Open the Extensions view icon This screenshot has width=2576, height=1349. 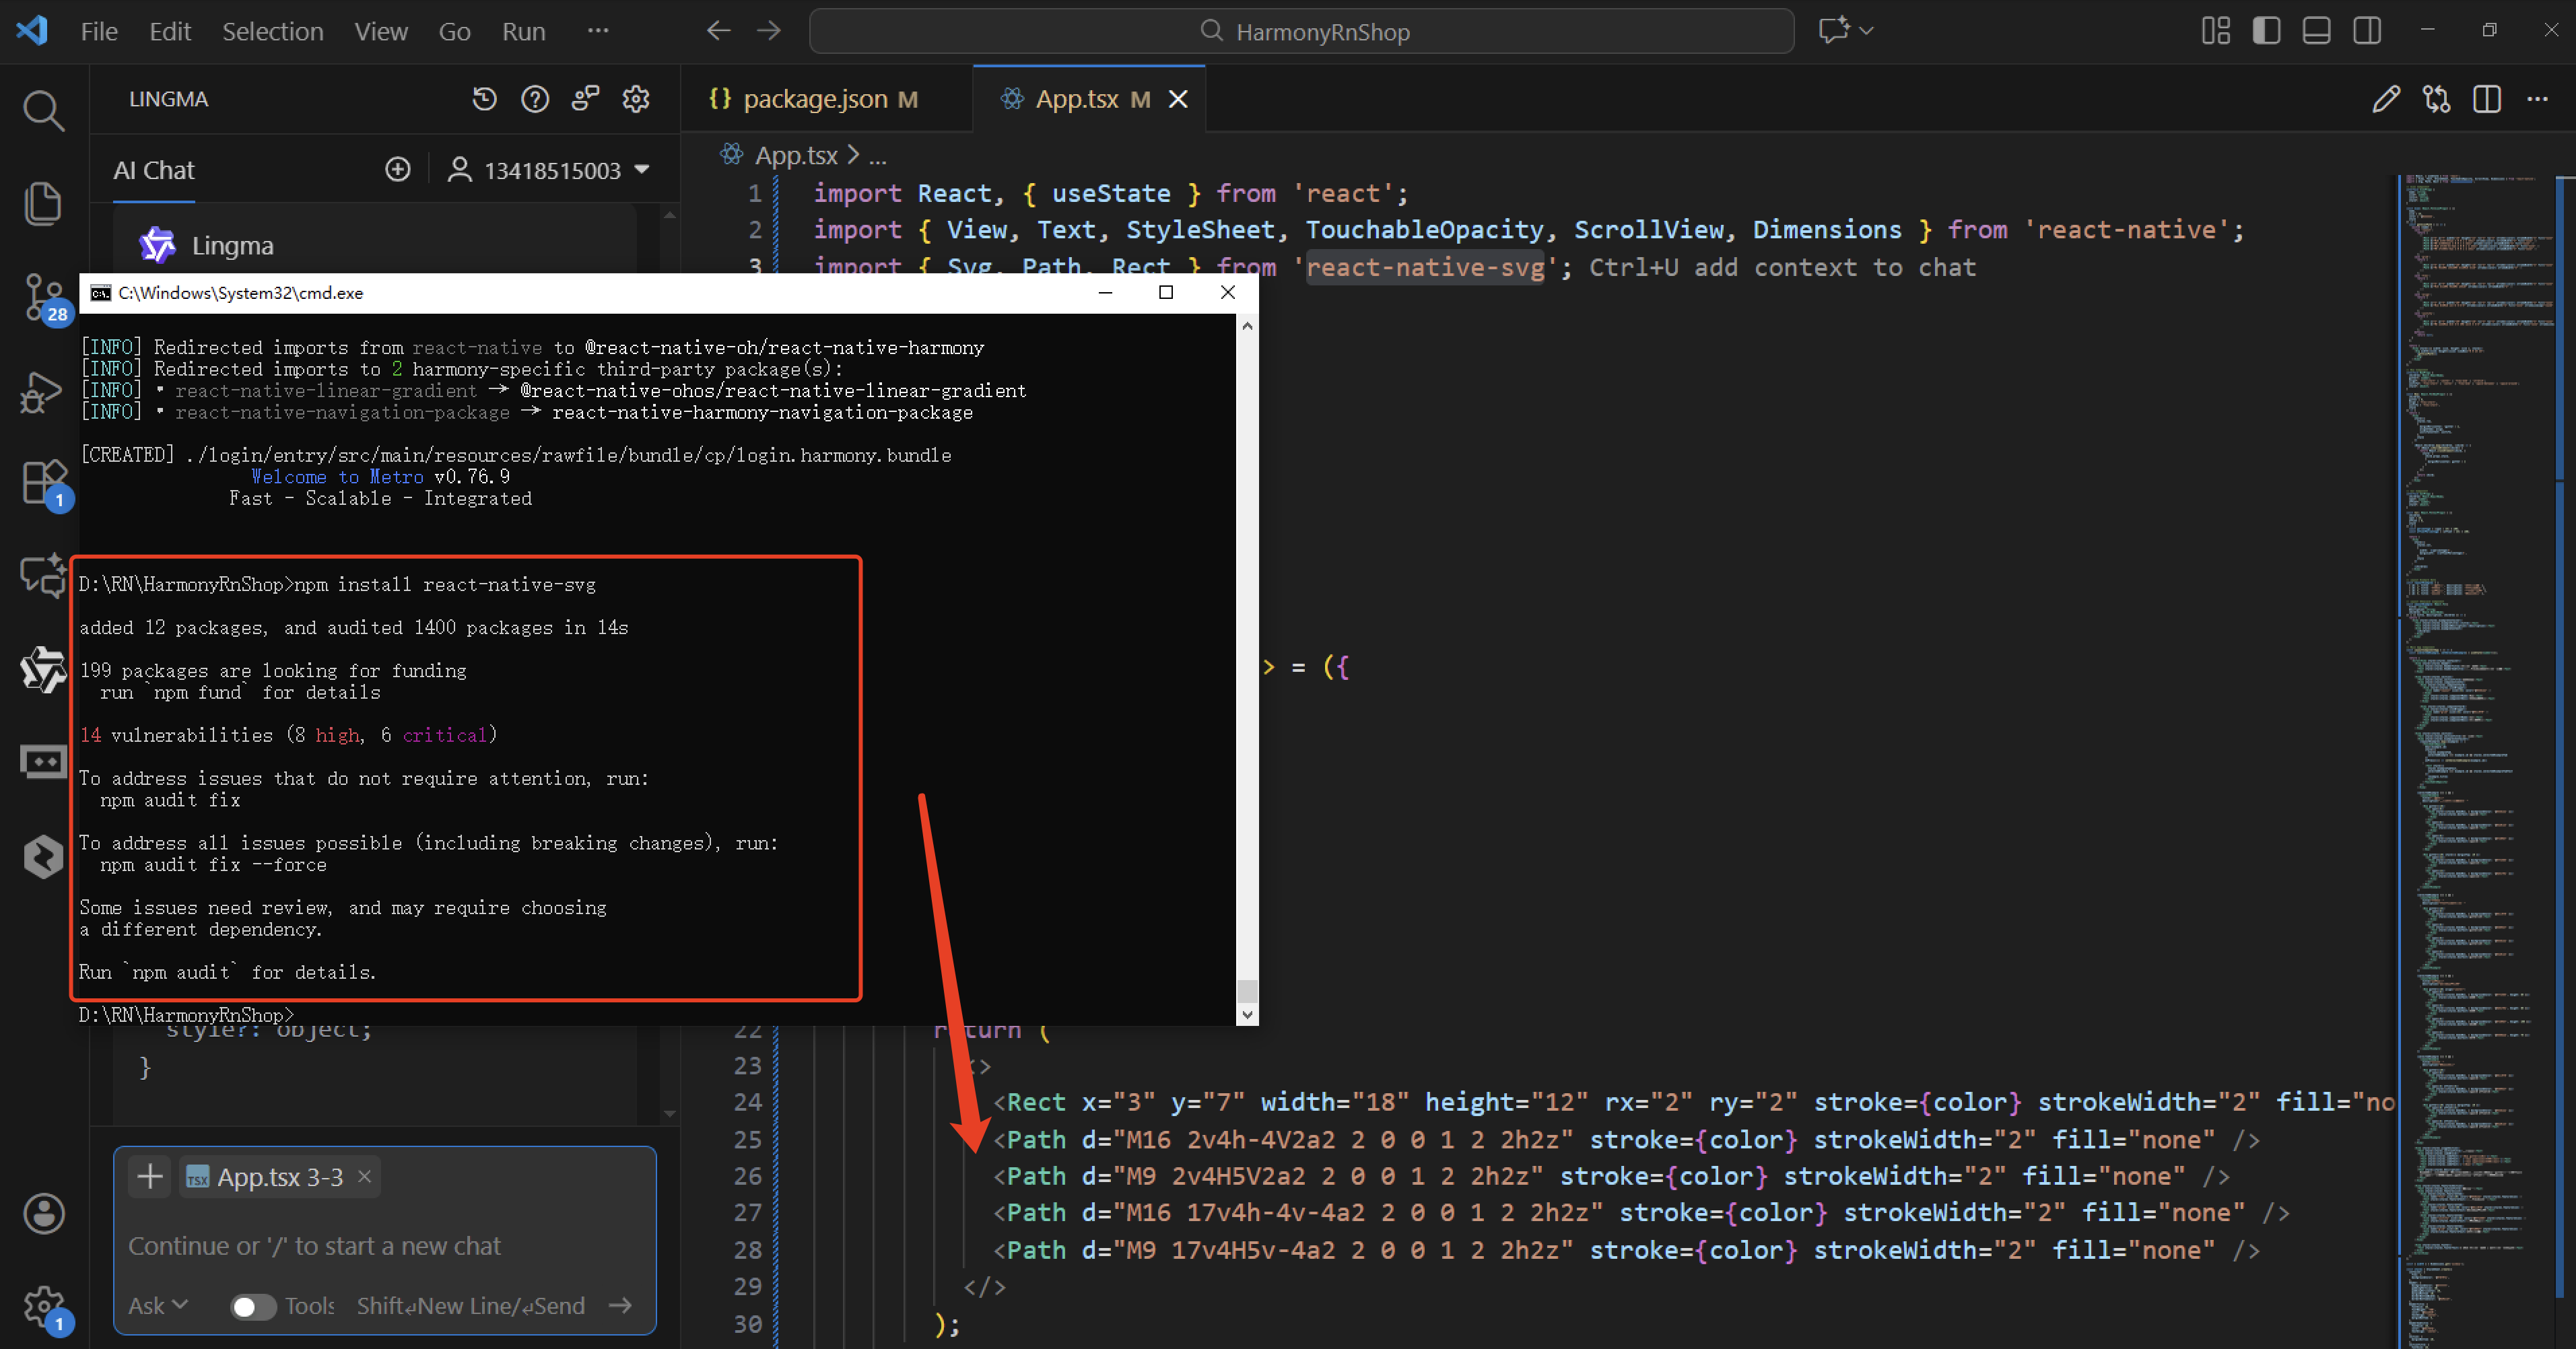(x=43, y=483)
